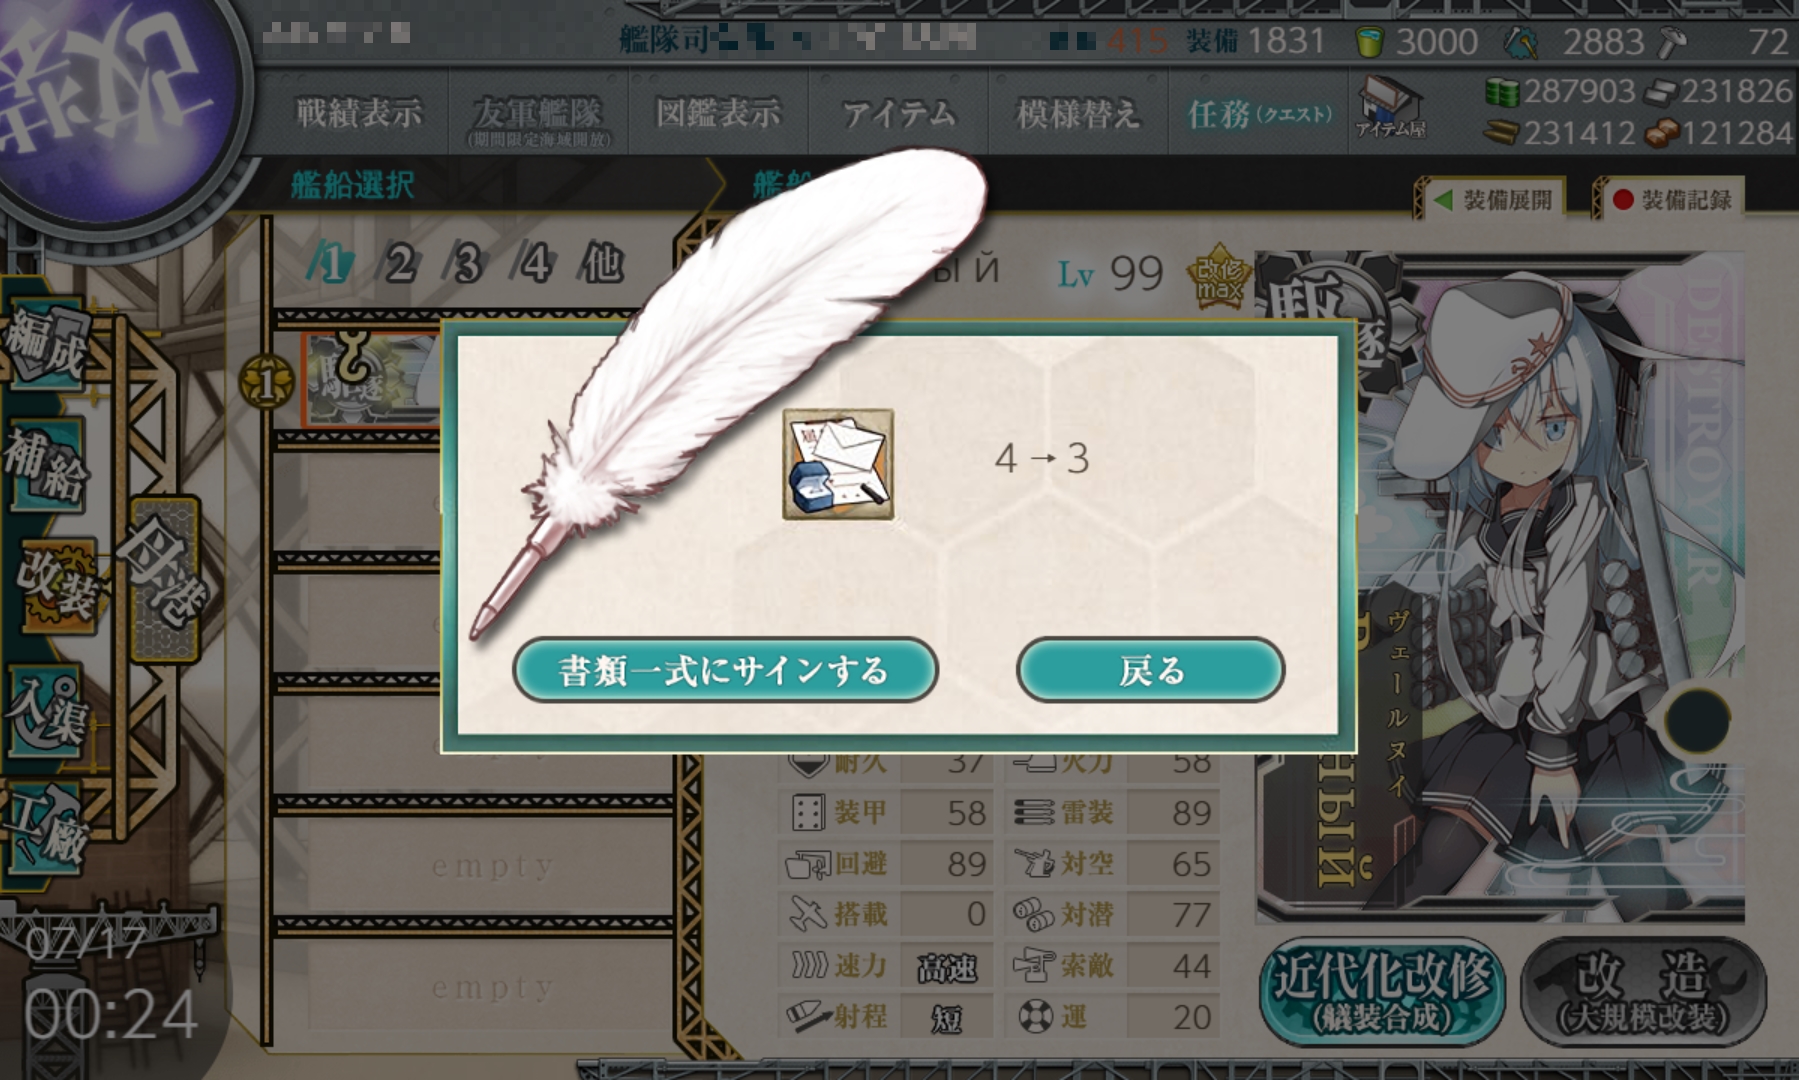Switch to fleet tab 2

(x=399, y=265)
